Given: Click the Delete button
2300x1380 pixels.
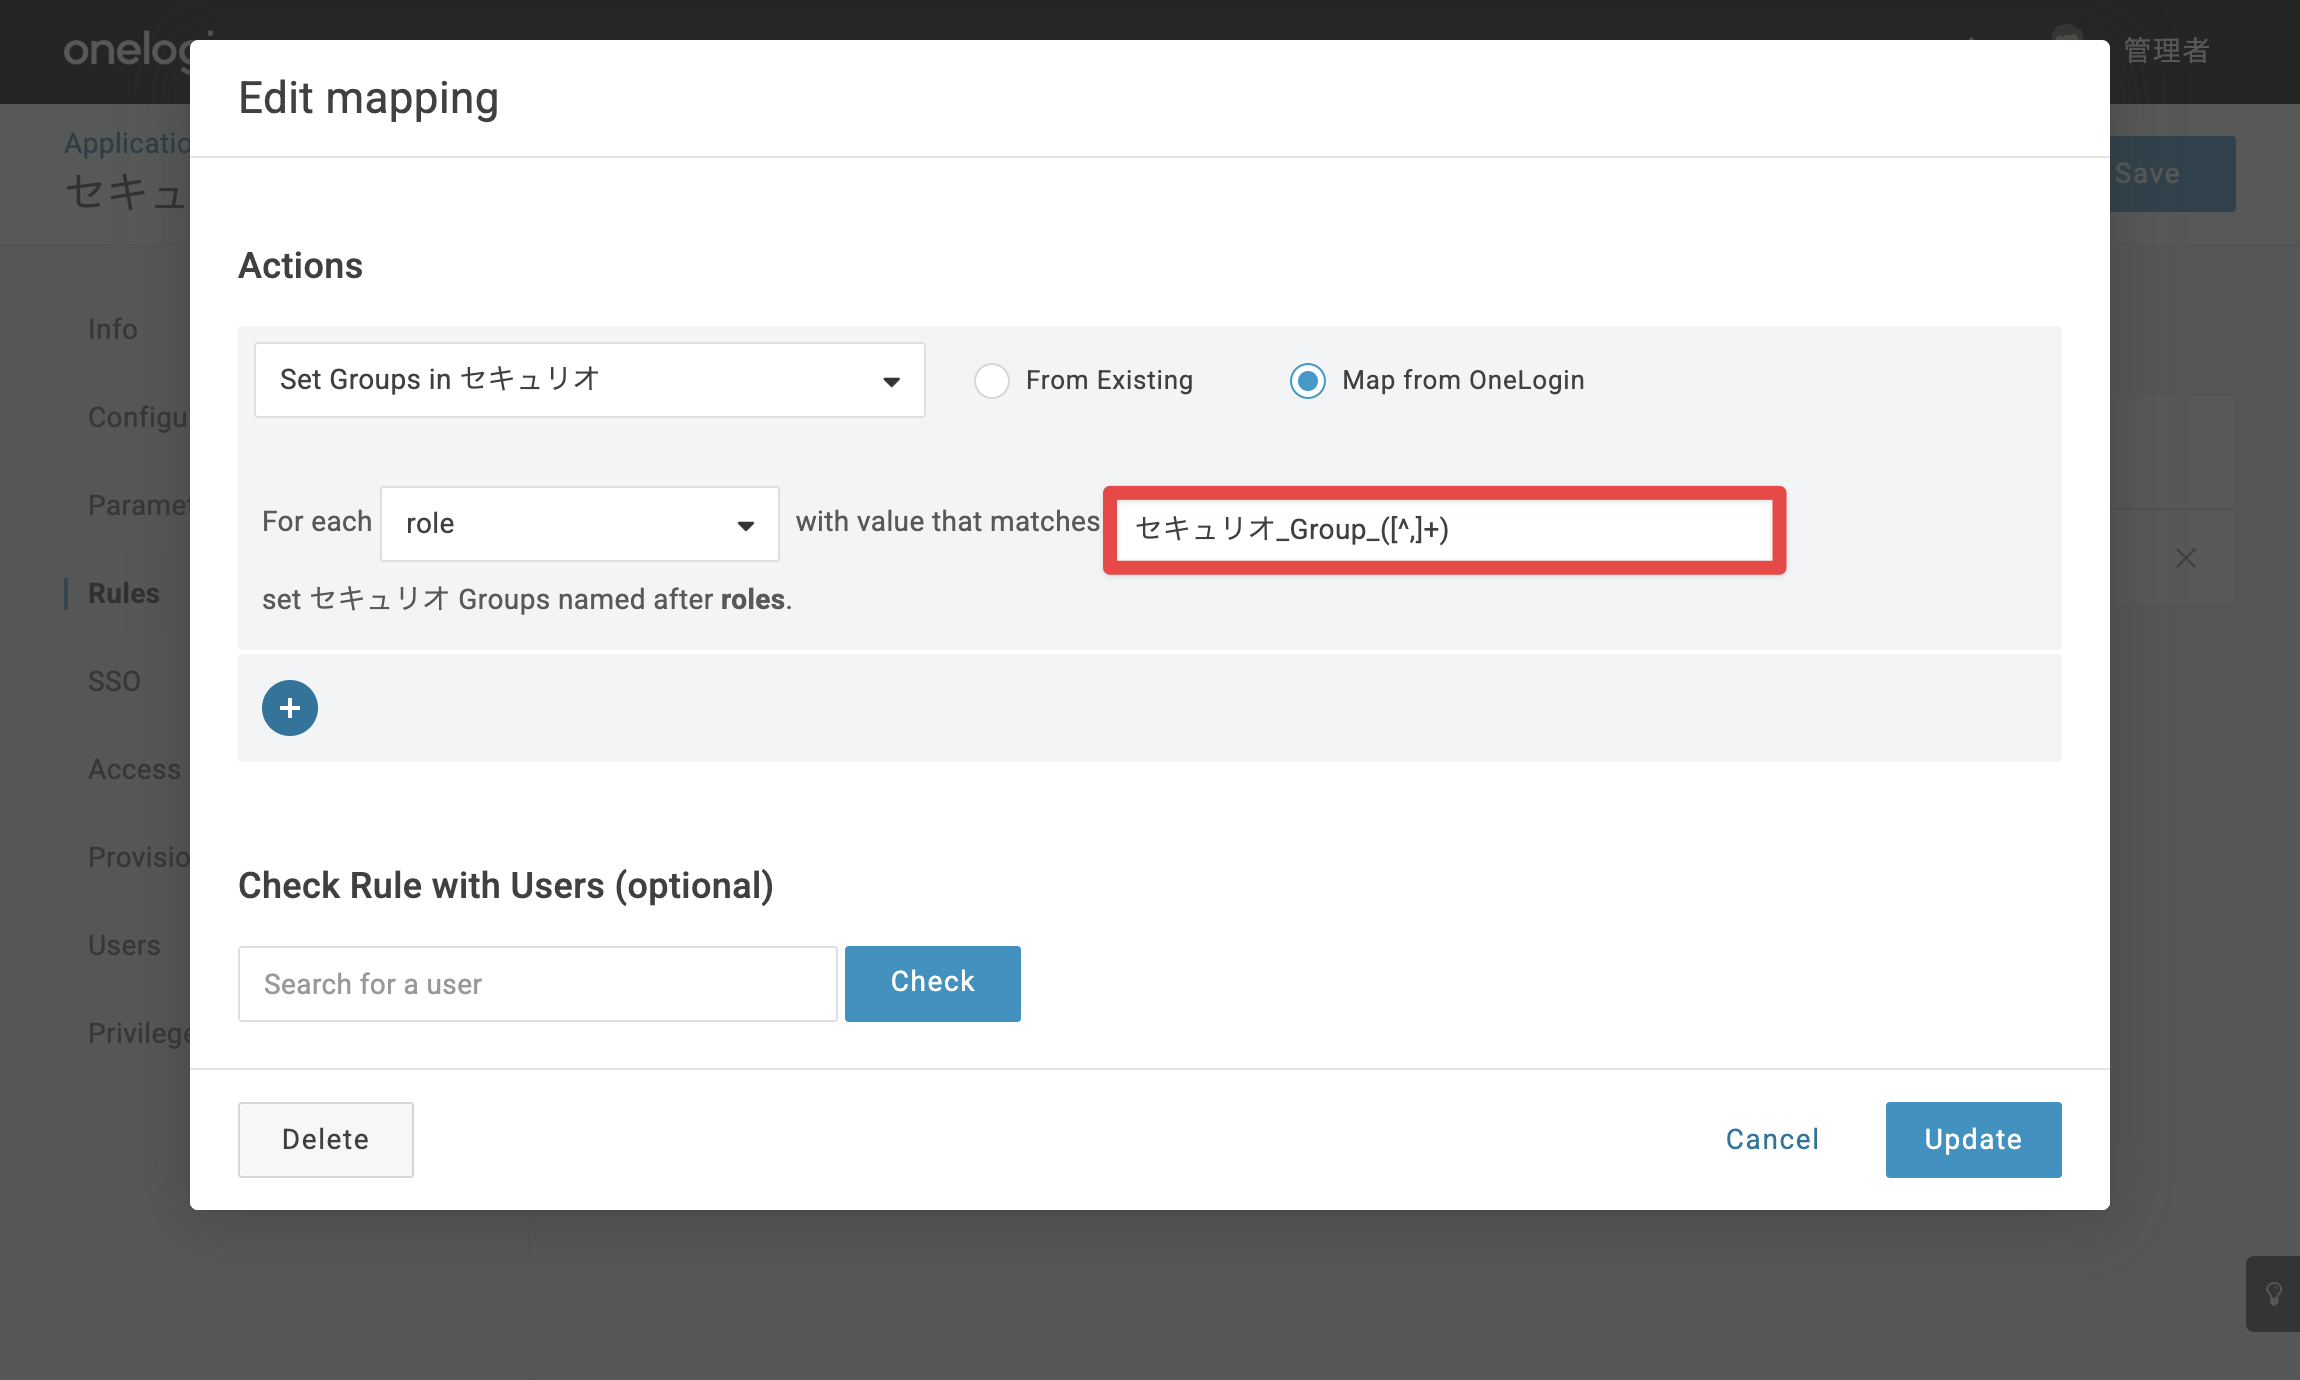Looking at the screenshot, I should tap(326, 1139).
